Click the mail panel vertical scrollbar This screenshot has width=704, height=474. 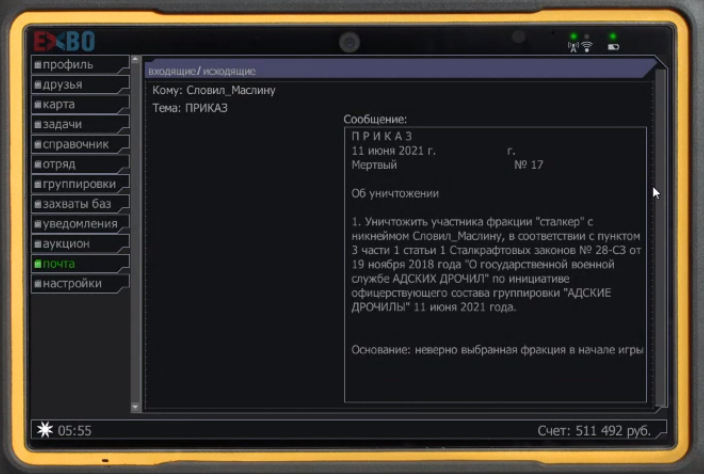coord(660,238)
